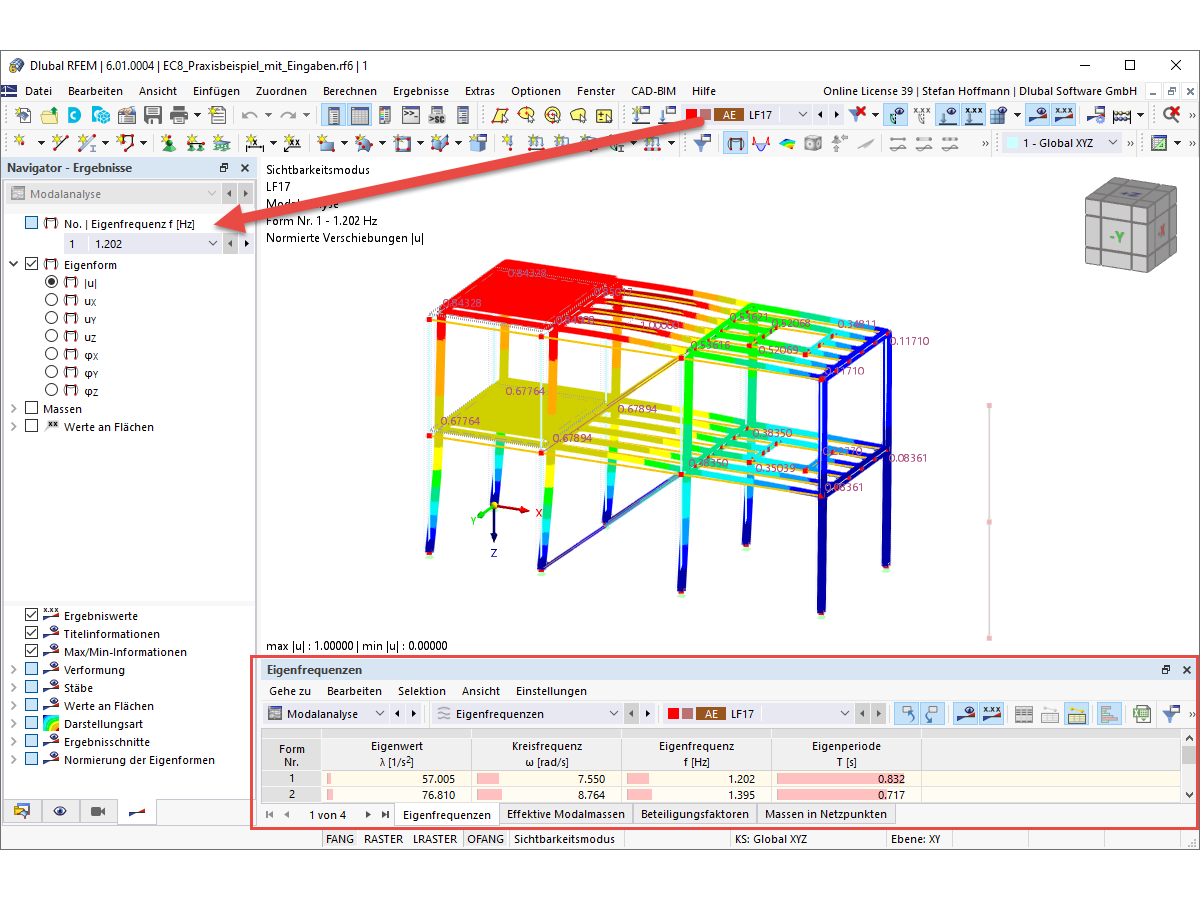Viewport: 1200px width, 900px height.
Task: Go to next table page arrow
Action: tap(368, 815)
